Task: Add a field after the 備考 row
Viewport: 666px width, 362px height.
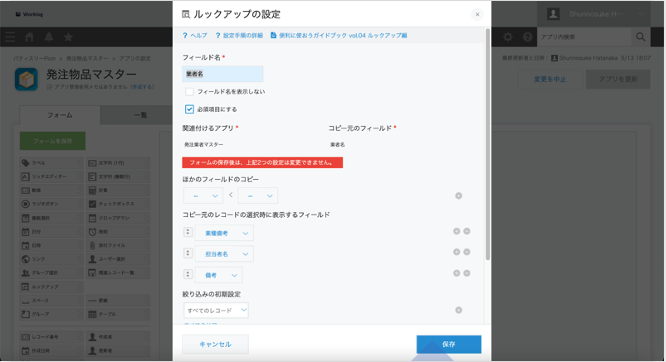Action: click(457, 273)
